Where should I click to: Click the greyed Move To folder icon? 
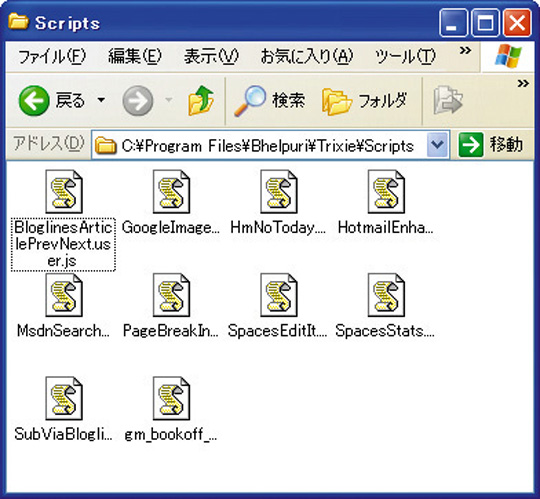tap(448, 100)
